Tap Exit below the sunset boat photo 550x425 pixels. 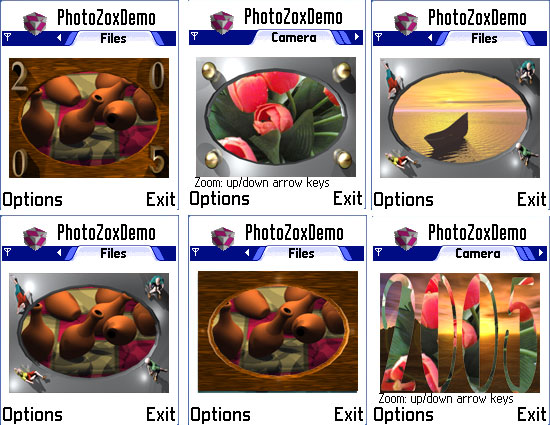(x=532, y=199)
